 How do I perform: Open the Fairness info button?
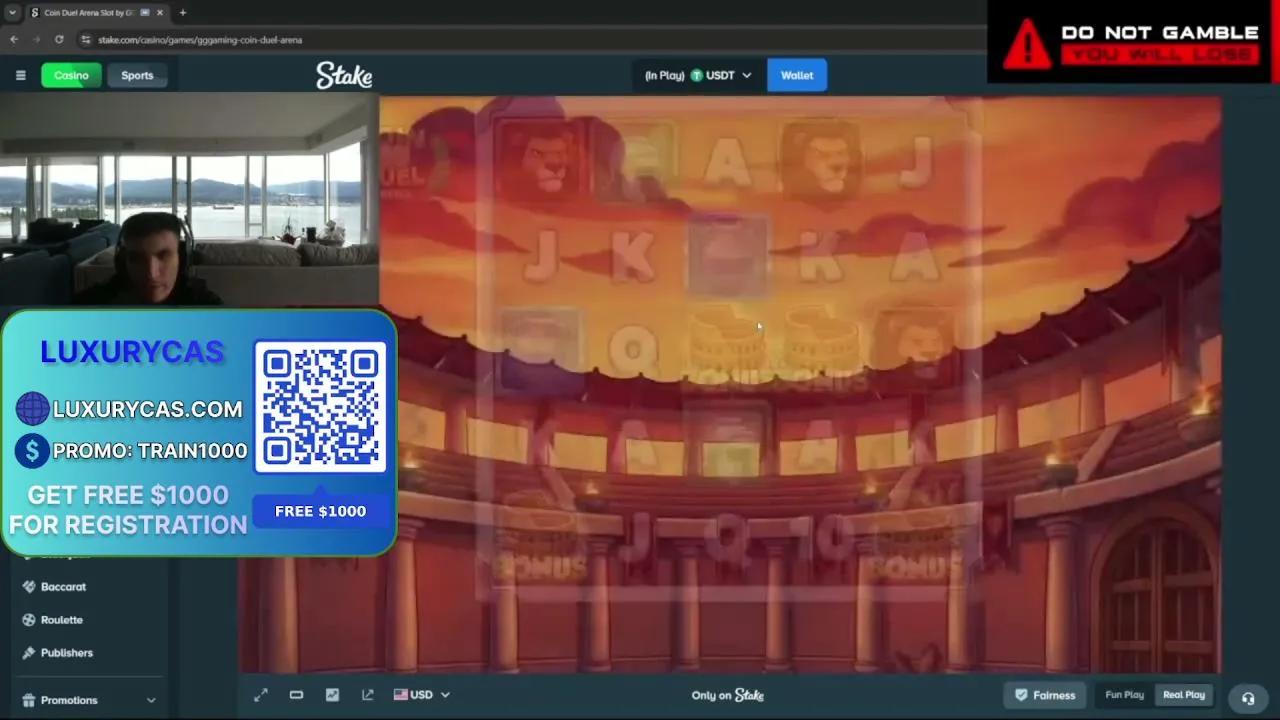tap(1046, 695)
